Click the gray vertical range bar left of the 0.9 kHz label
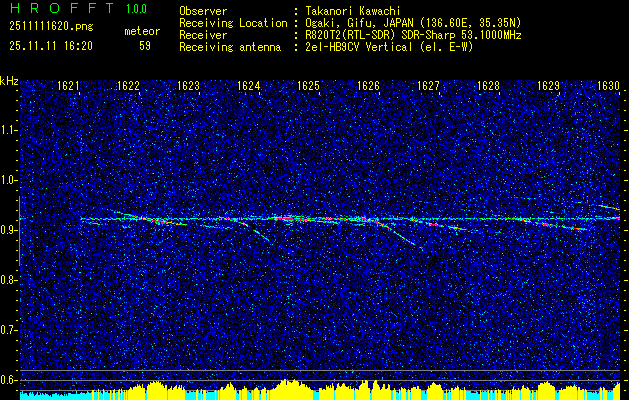 coord(19,231)
